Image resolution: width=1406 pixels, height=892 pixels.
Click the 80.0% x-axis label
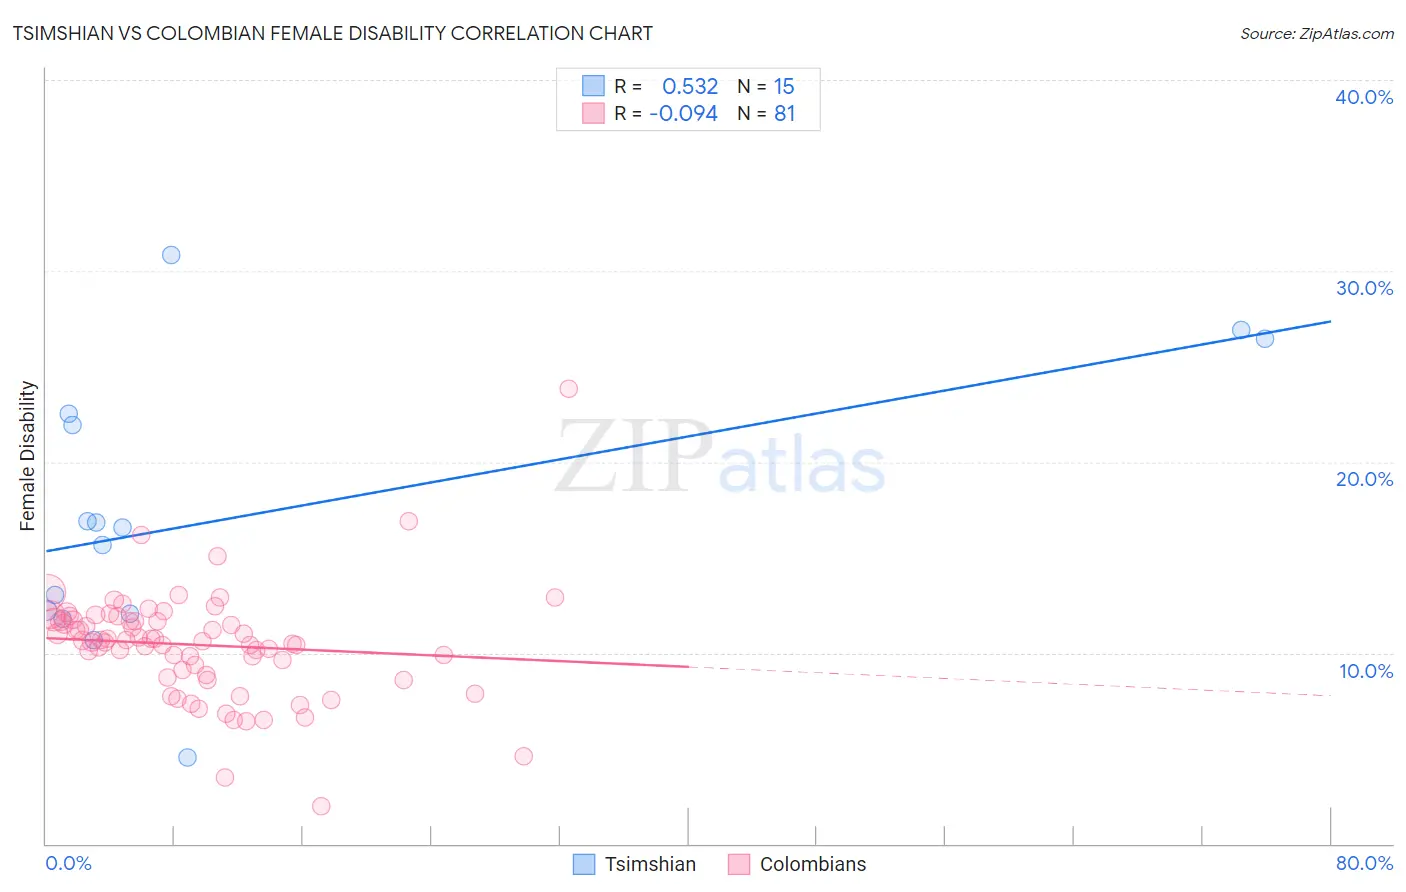click(1364, 863)
